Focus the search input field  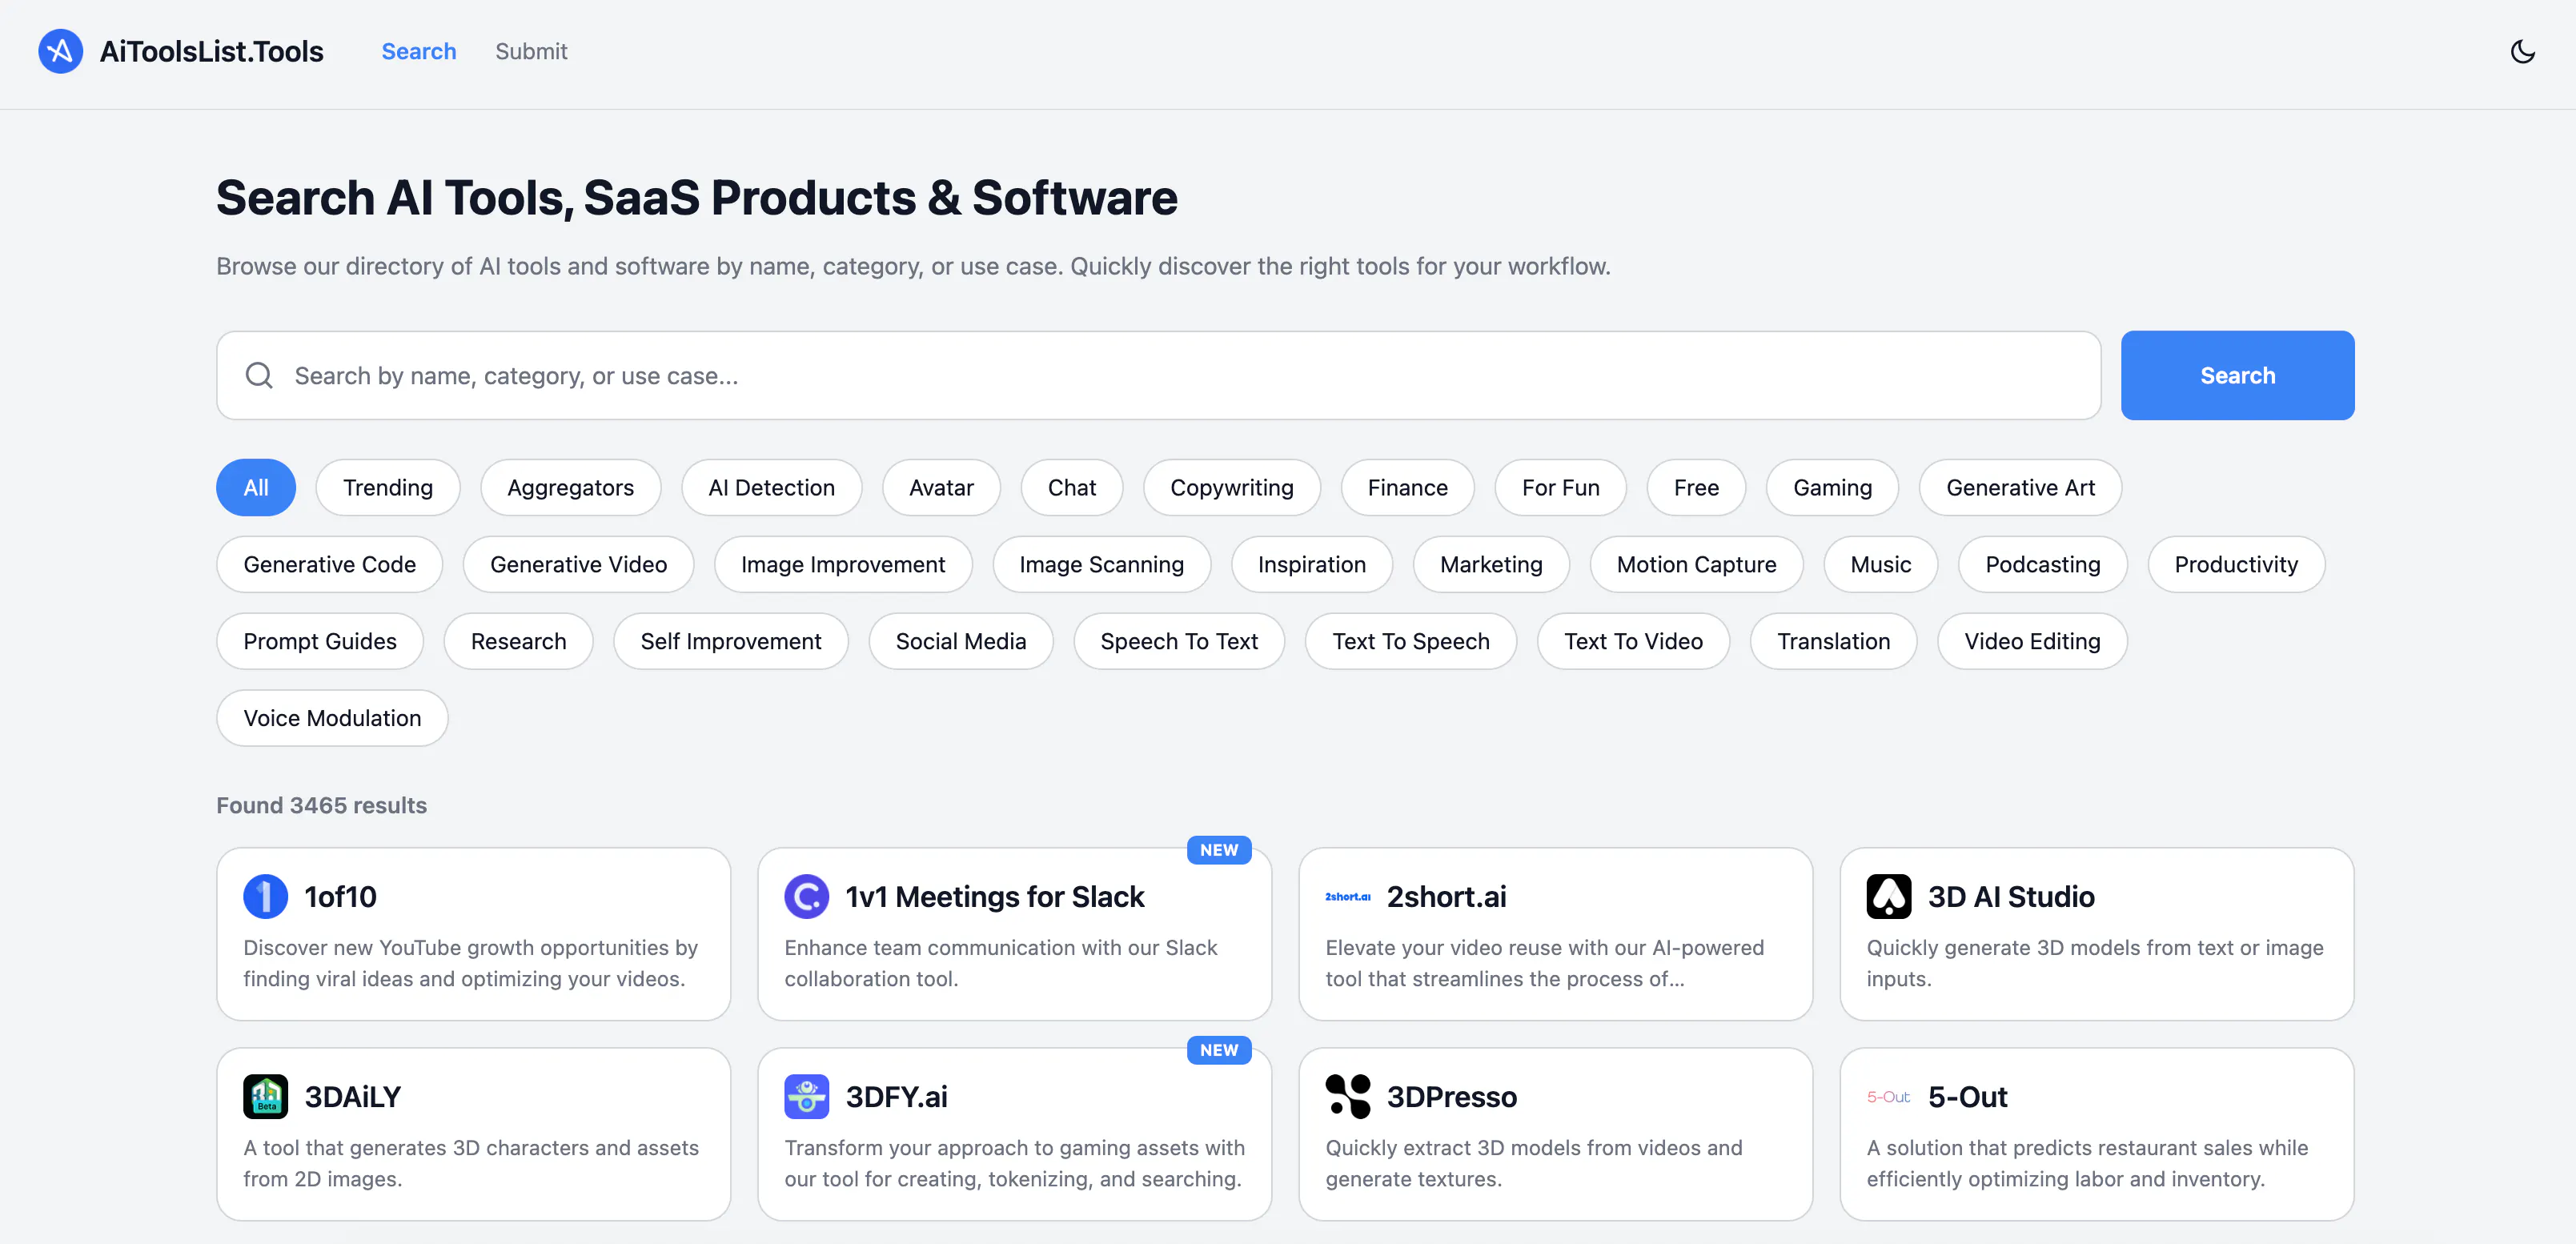(x=1158, y=375)
